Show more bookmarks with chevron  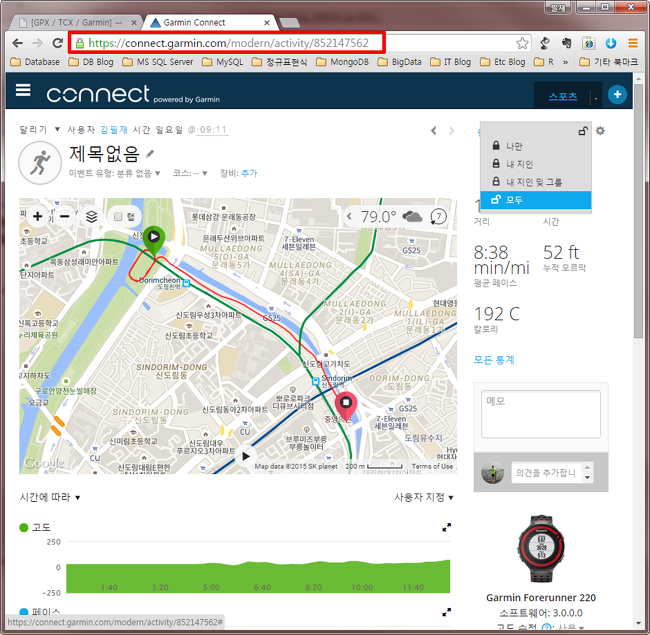click(x=565, y=62)
